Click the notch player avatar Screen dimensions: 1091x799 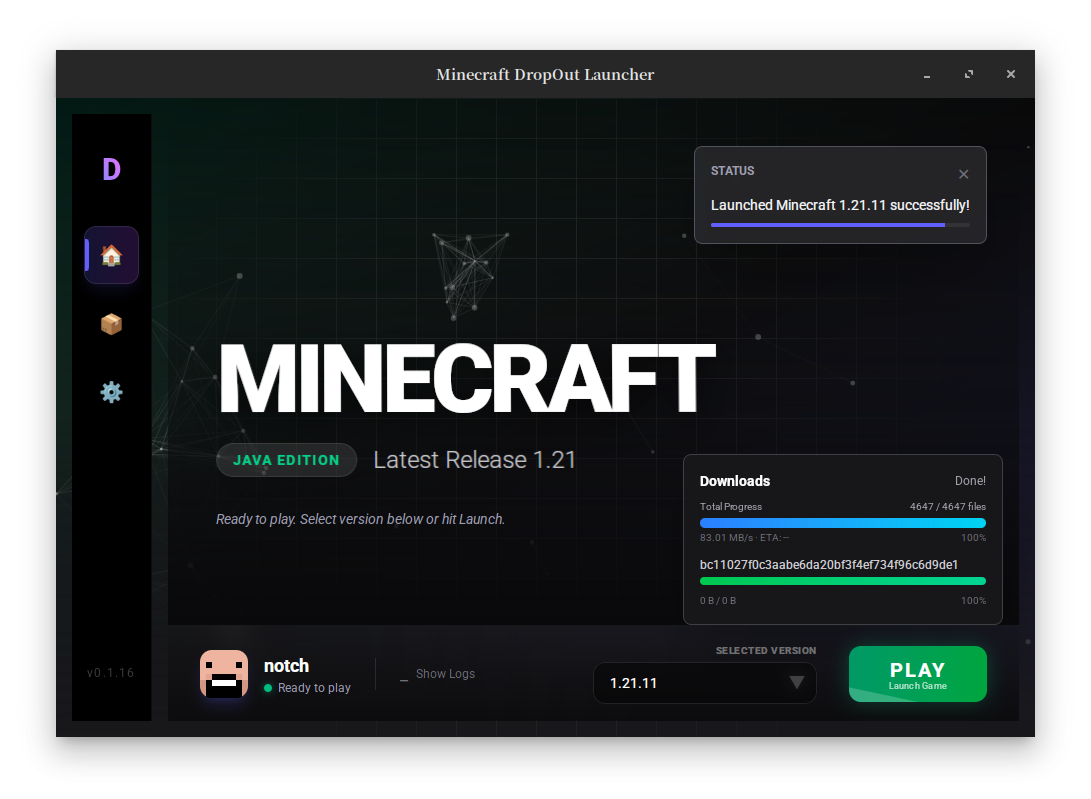pyautogui.click(x=224, y=674)
